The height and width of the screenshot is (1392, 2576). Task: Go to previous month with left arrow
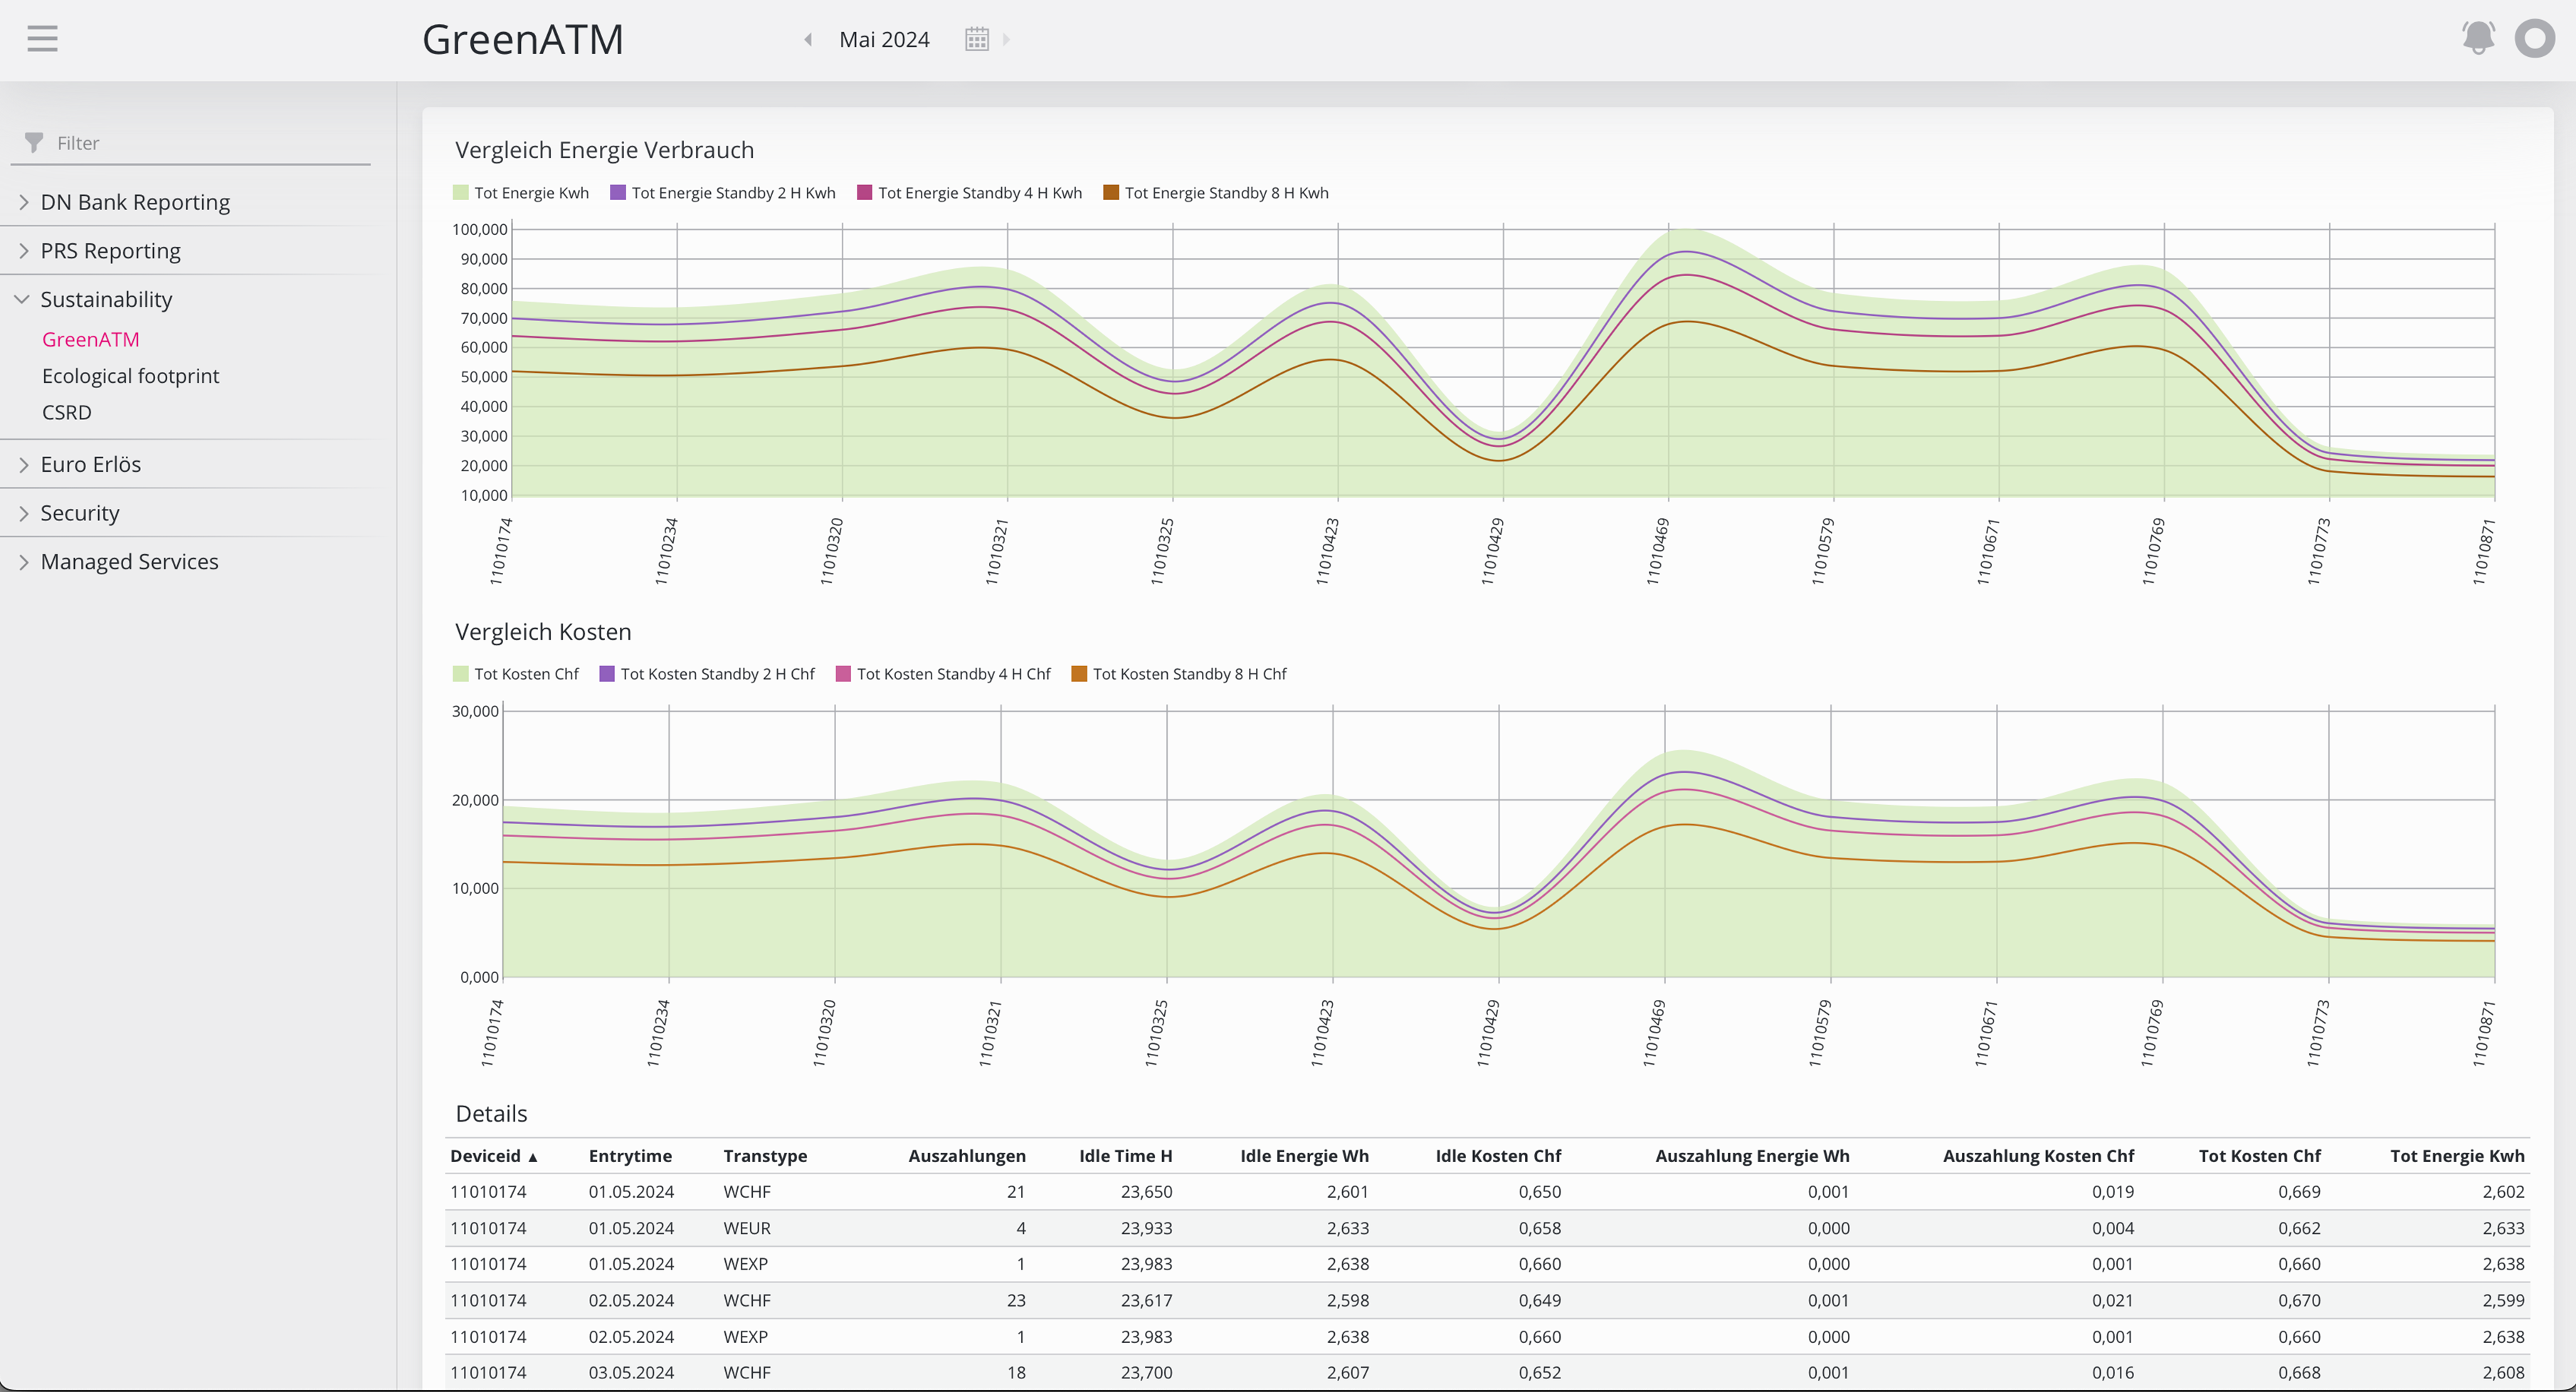click(x=807, y=39)
